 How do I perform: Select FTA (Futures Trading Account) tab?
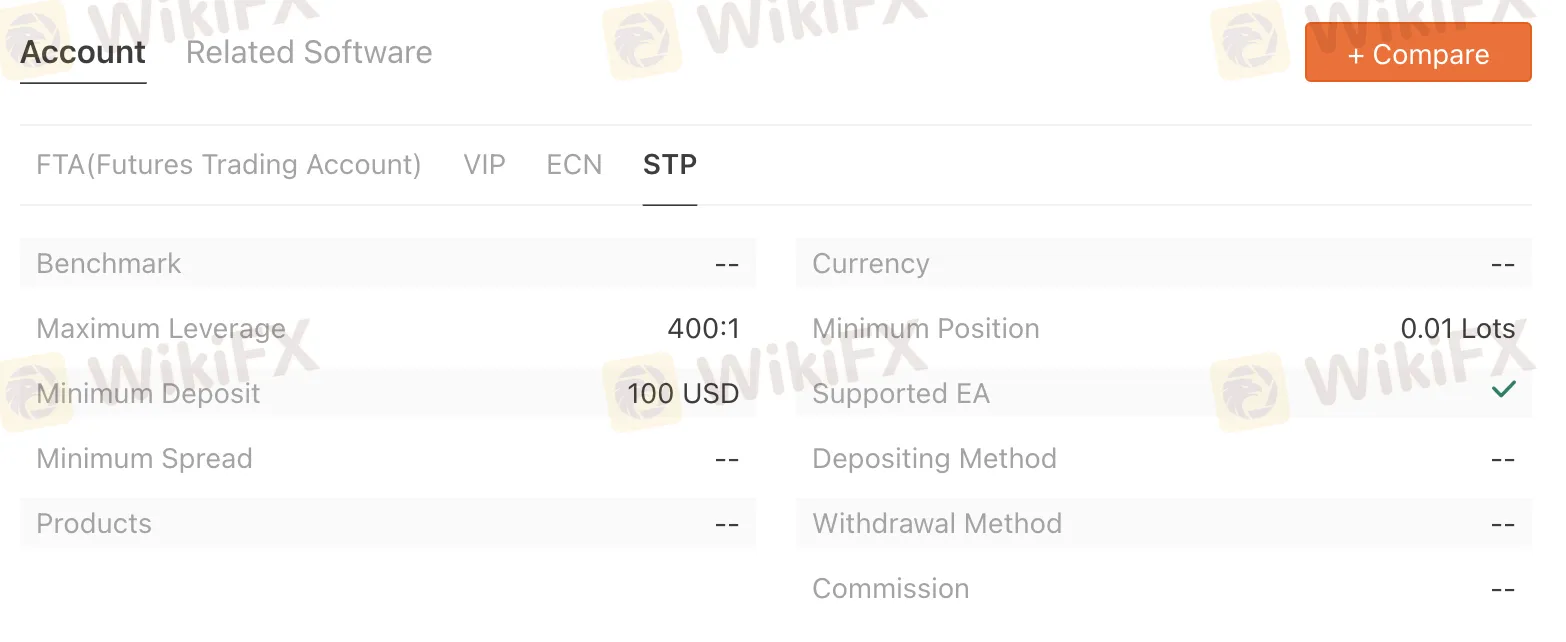click(x=228, y=165)
